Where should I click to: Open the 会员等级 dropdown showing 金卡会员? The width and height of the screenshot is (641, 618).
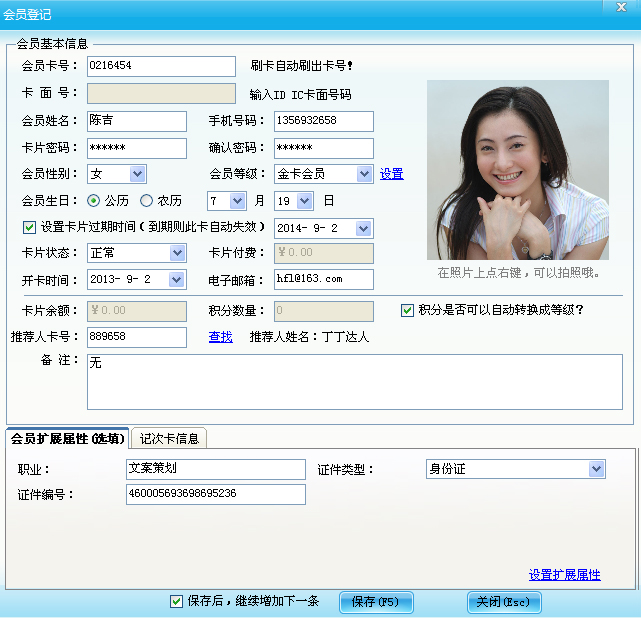(x=364, y=174)
